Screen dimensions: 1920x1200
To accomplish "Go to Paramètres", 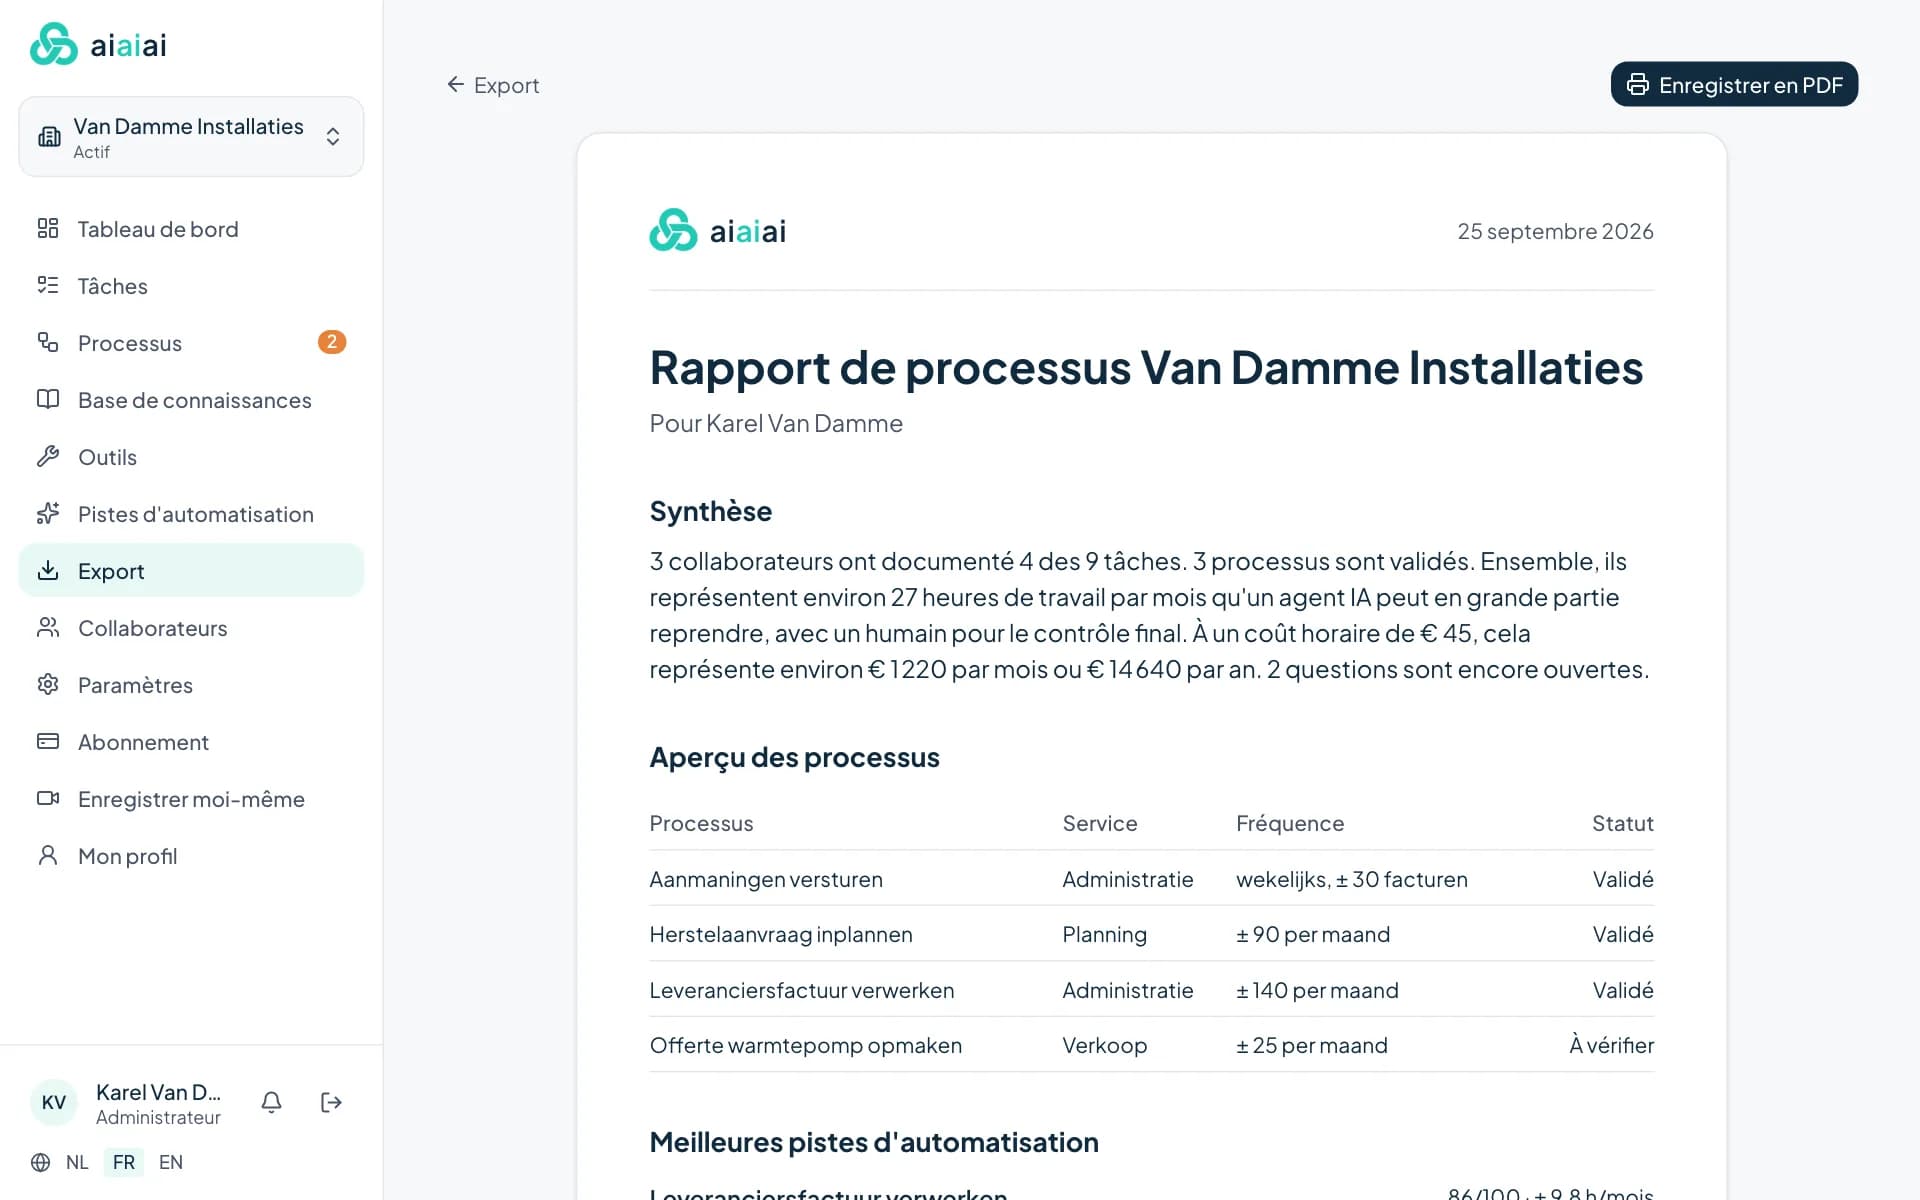I will pos(191,685).
